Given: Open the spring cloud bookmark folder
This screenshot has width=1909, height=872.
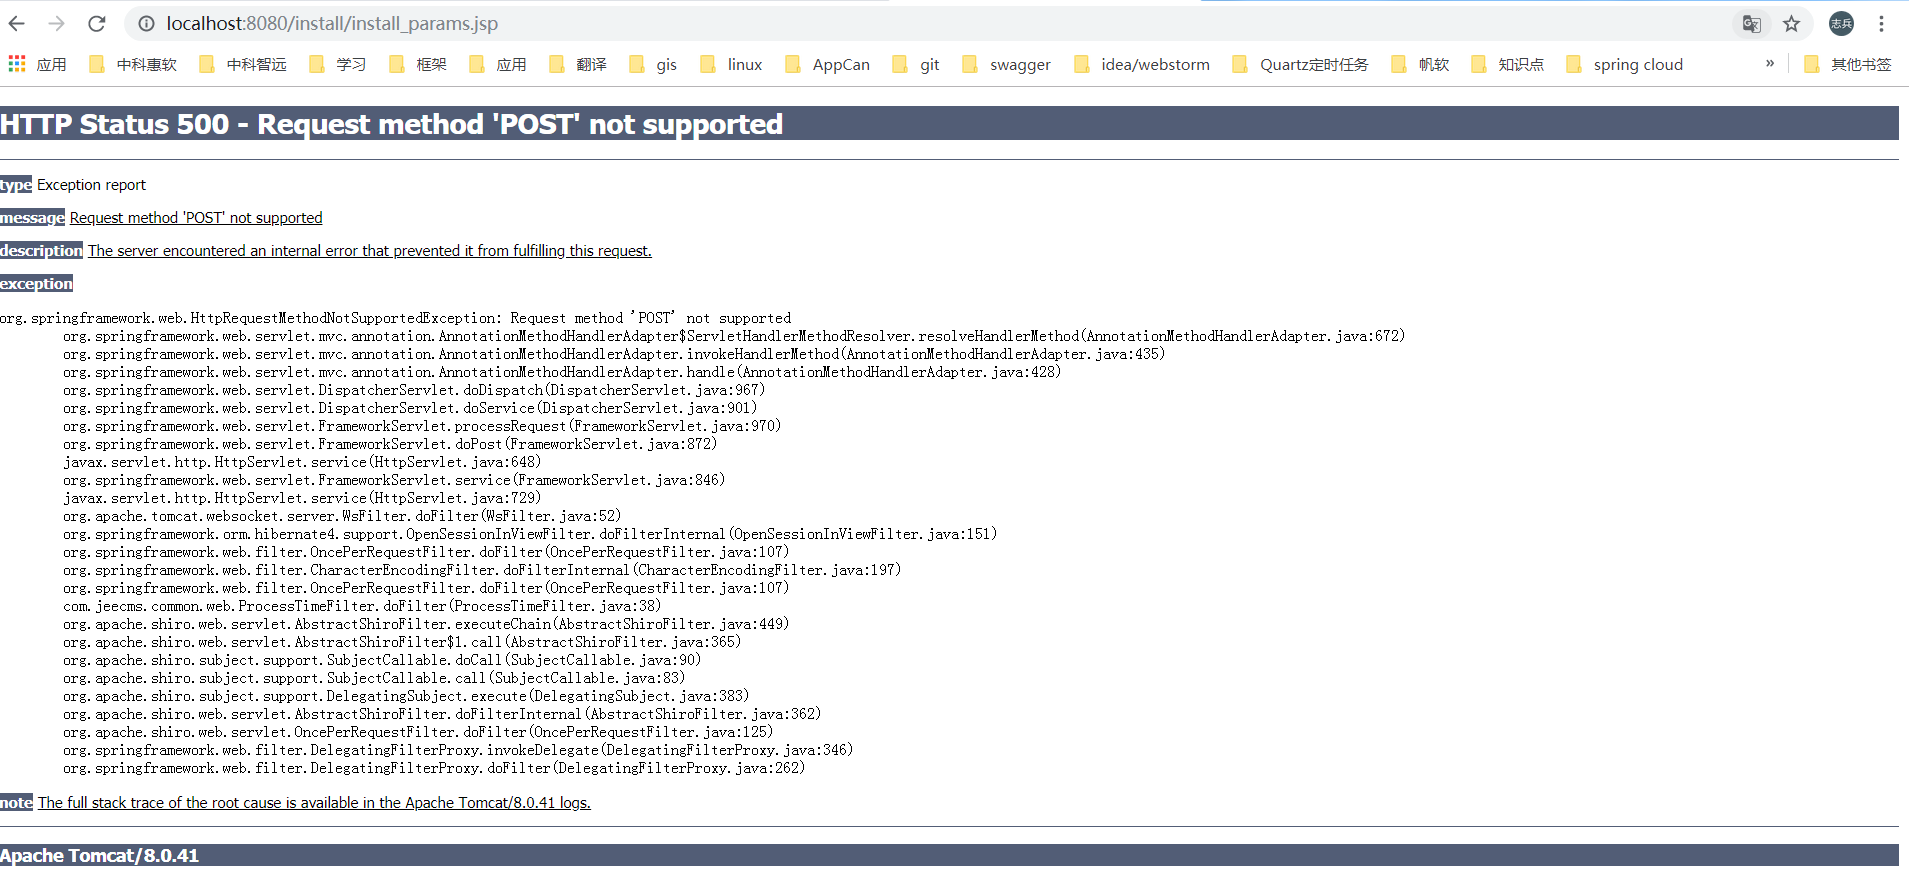Looking at the screenshot, I should [1624, 64].
